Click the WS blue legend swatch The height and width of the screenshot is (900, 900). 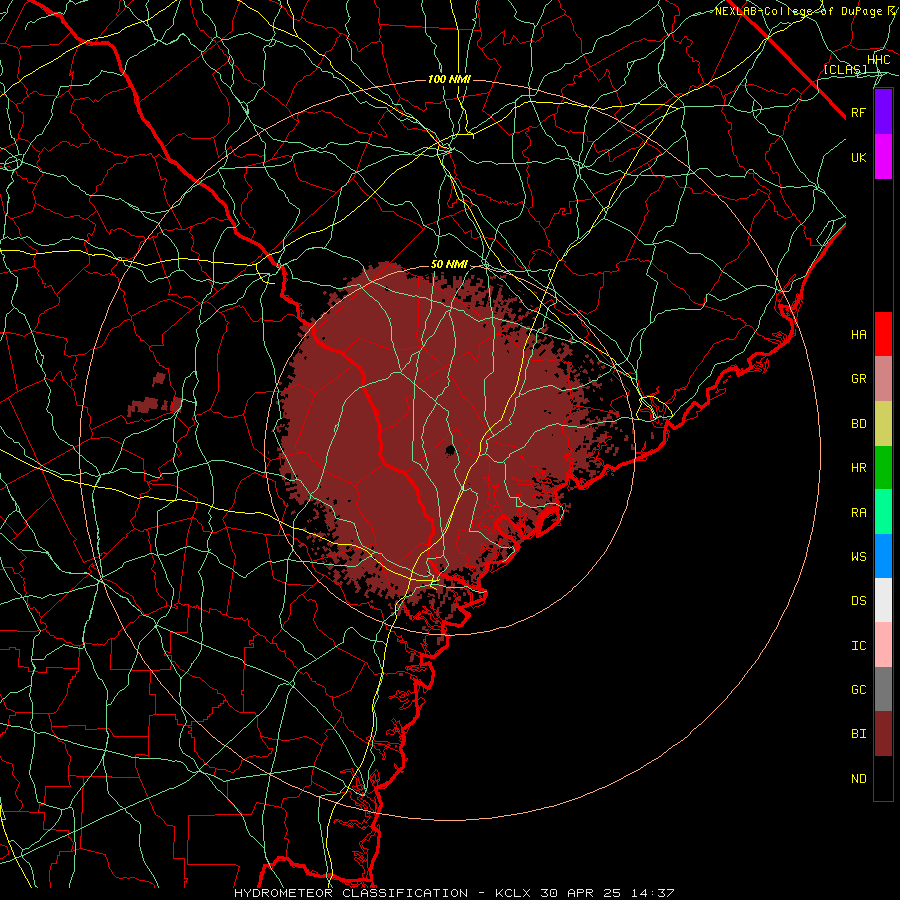pyautogui.click(x=883, y=556)
